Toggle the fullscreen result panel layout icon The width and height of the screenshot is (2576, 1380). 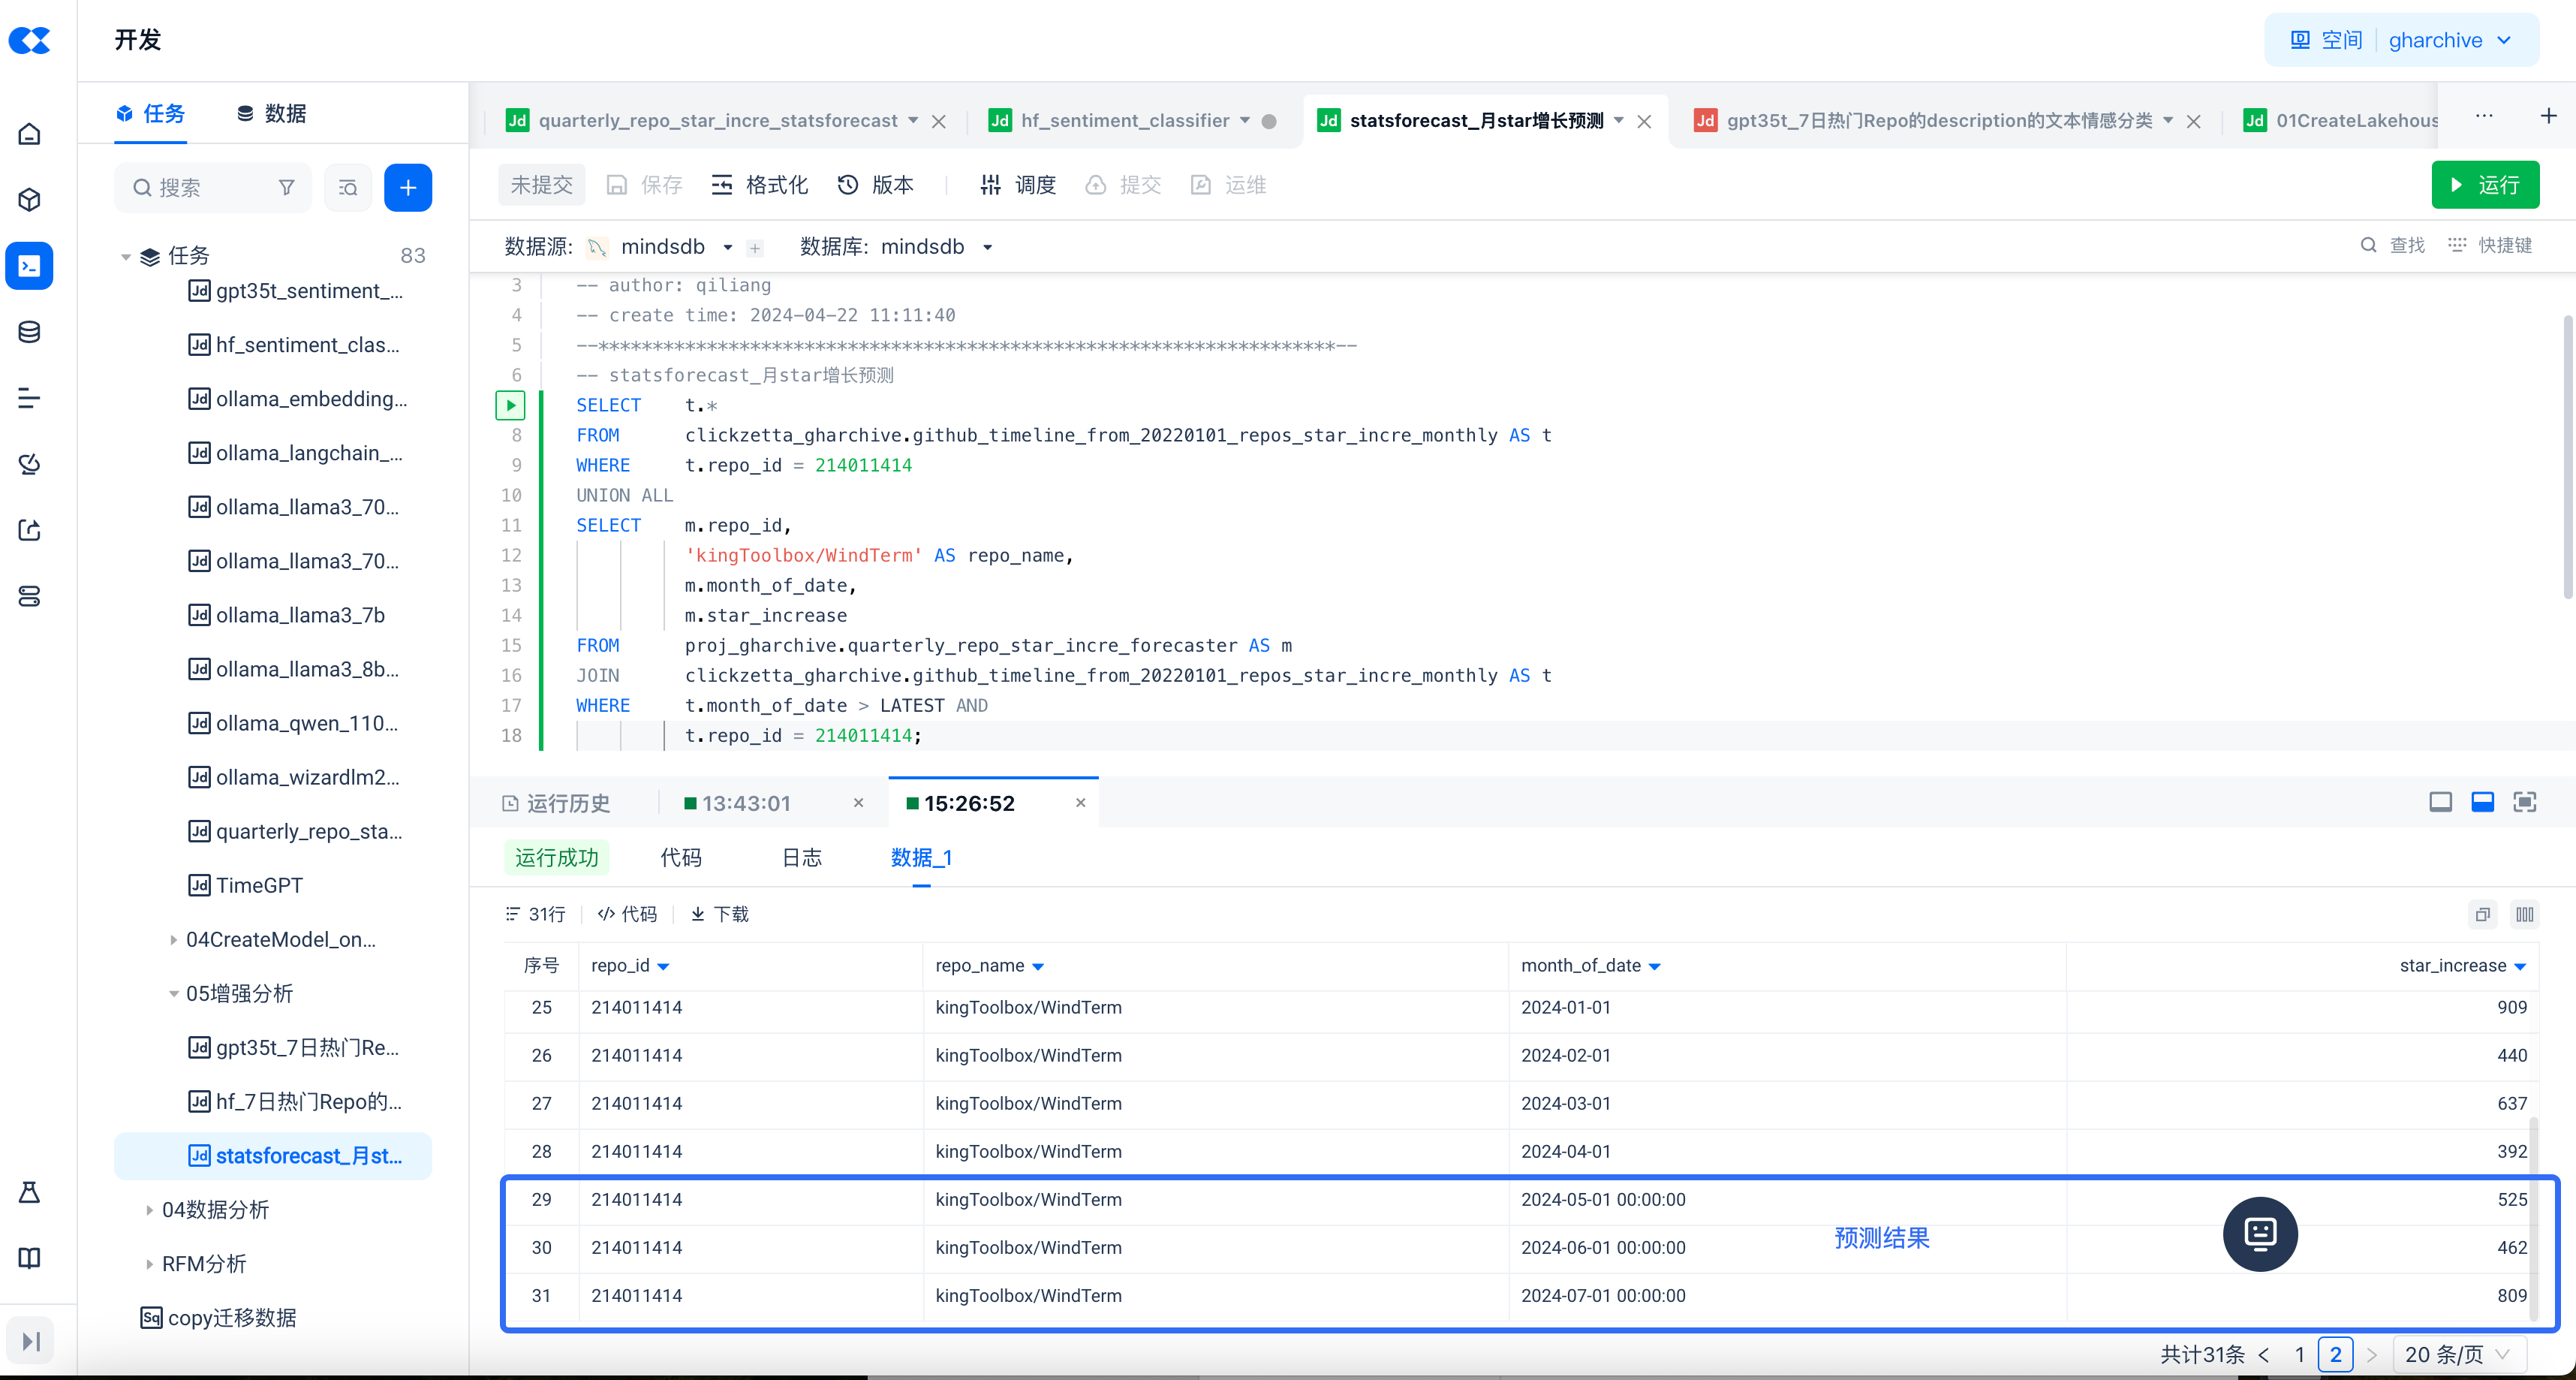[2524, 802]
